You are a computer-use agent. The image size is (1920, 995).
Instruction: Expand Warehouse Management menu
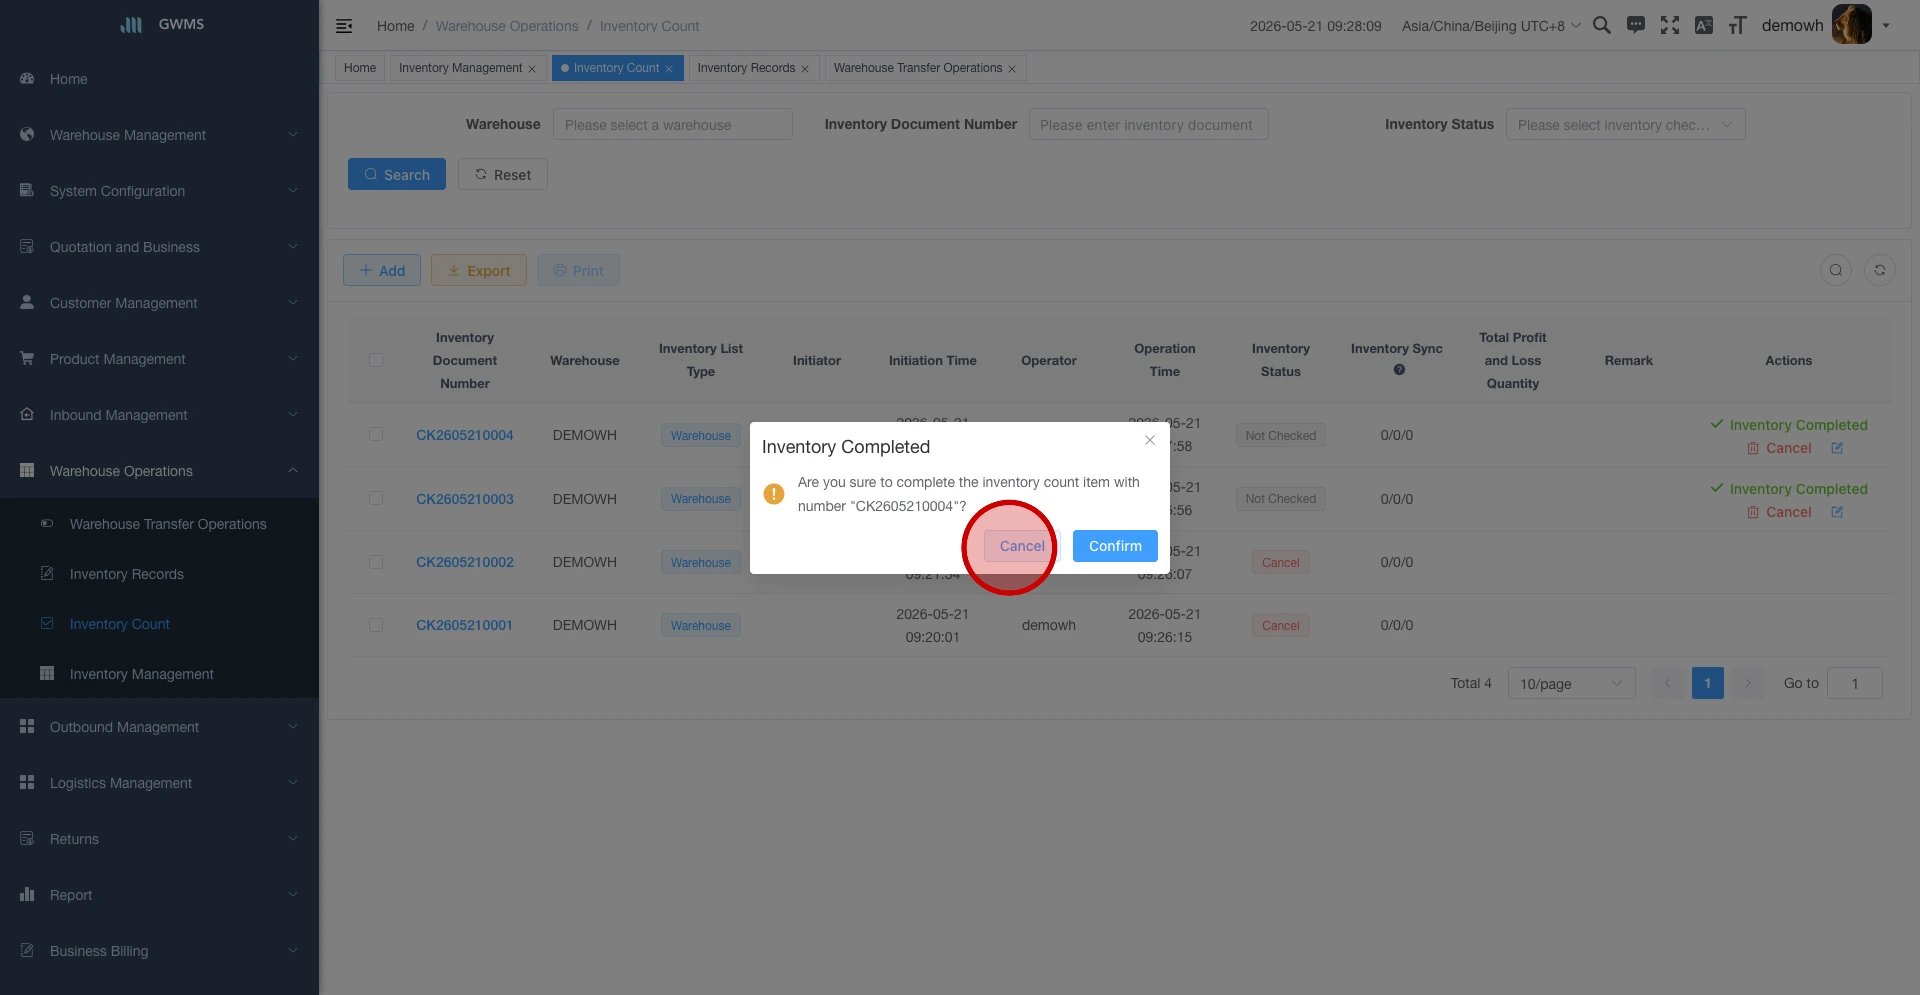tap(160, 135)
